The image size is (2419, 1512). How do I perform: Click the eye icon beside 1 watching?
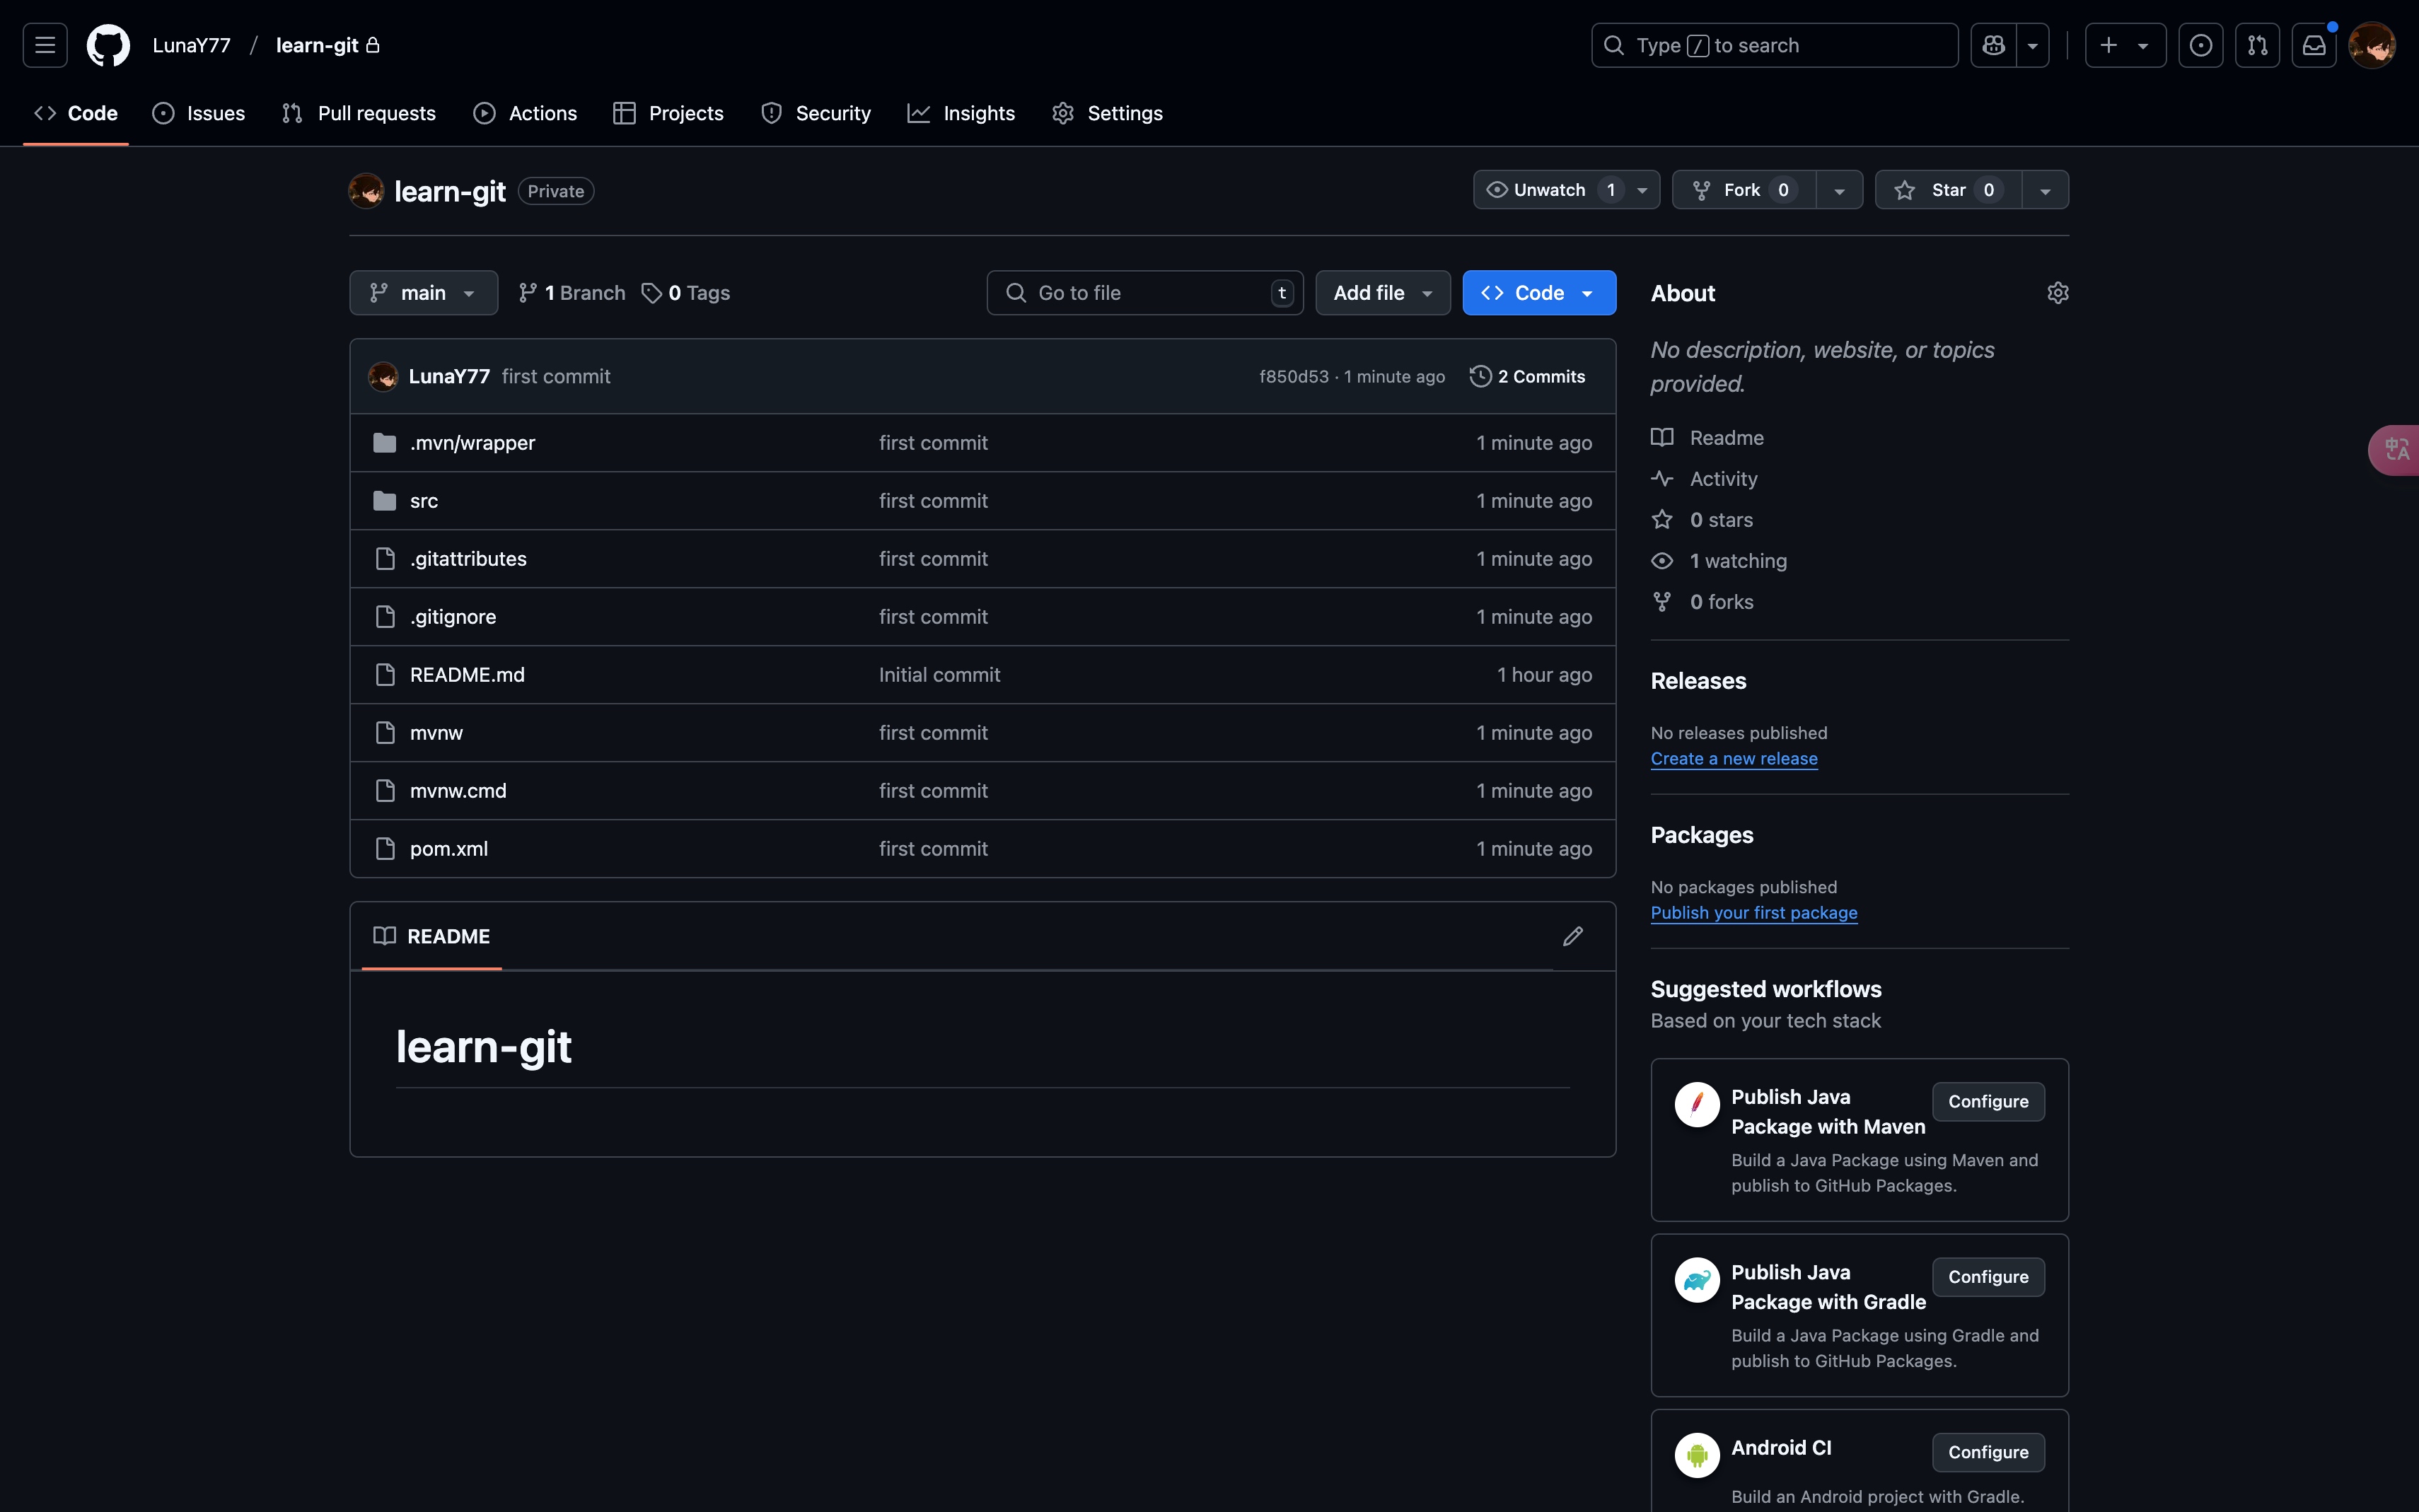[1662, 561]
